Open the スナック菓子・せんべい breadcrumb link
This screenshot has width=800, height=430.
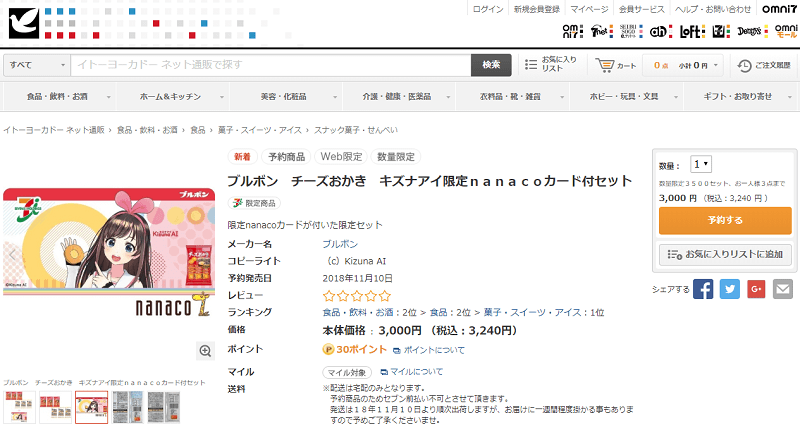pos(356,130)
